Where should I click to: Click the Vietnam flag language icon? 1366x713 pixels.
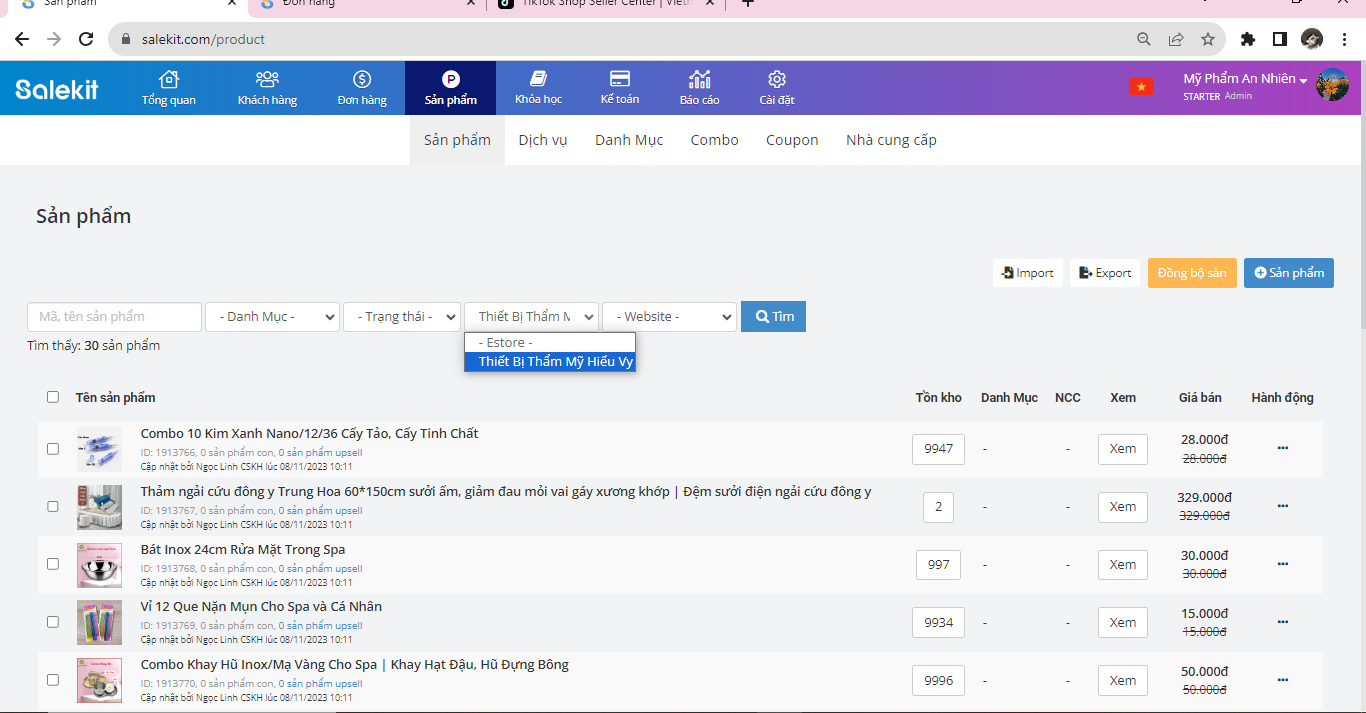tap(1141, 87)
